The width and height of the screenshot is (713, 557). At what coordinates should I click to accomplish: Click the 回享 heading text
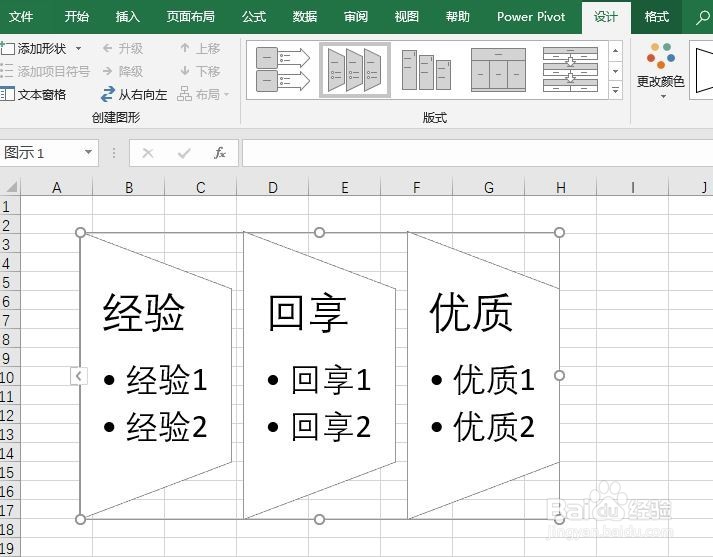(308, 312)
